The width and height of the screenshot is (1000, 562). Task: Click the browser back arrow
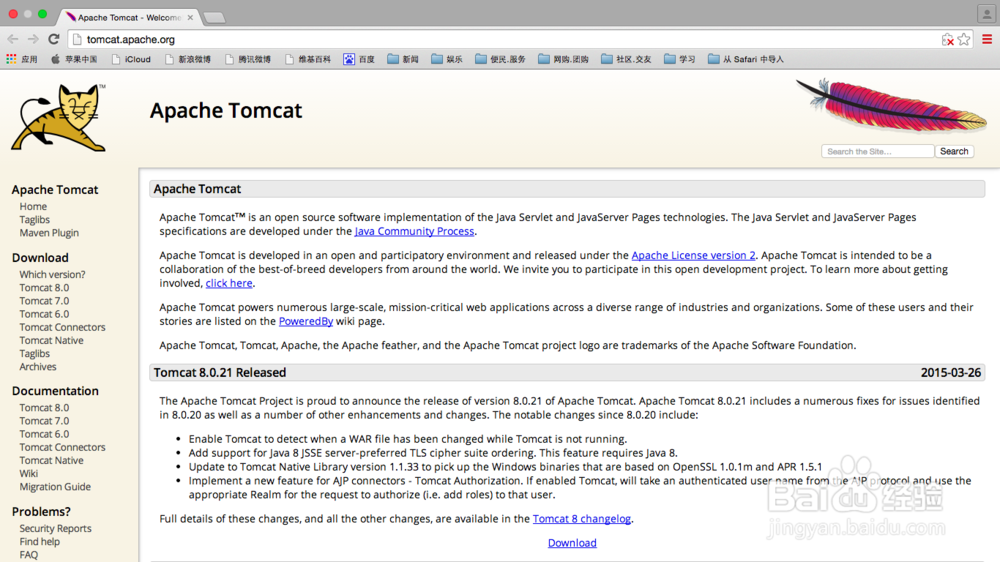(x=13, y=39)
